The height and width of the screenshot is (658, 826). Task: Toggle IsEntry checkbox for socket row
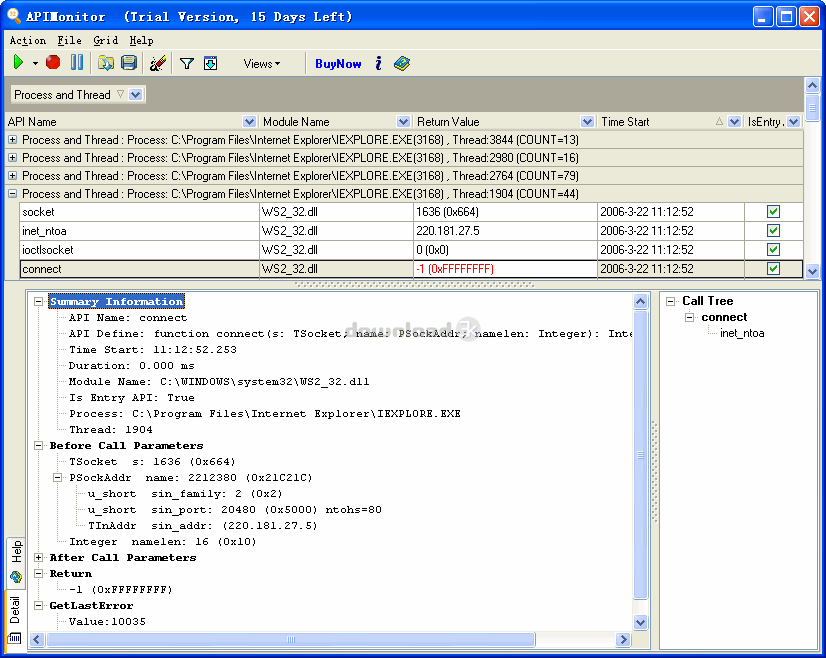click(773, 212)
